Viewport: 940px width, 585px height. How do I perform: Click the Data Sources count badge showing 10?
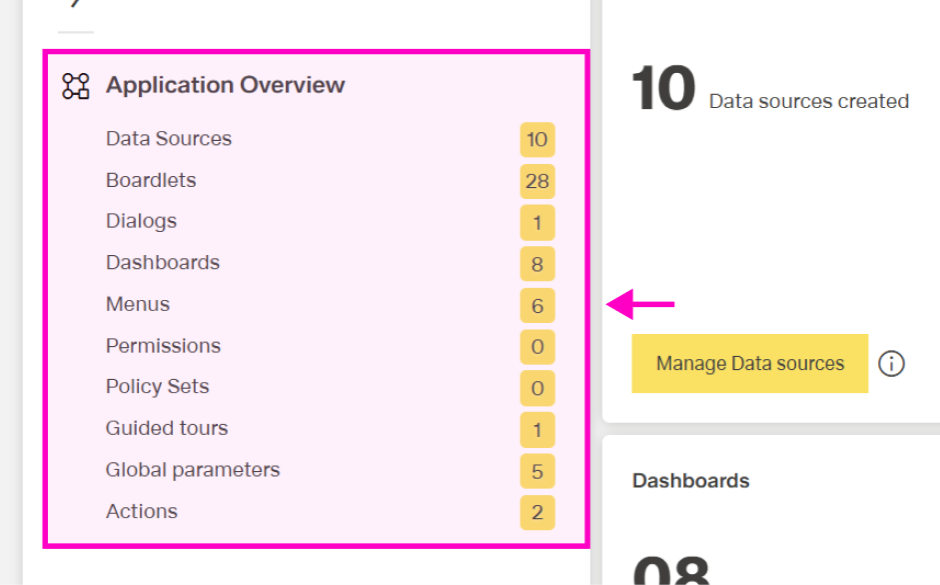pyautogui.click(x=537, y=140)
